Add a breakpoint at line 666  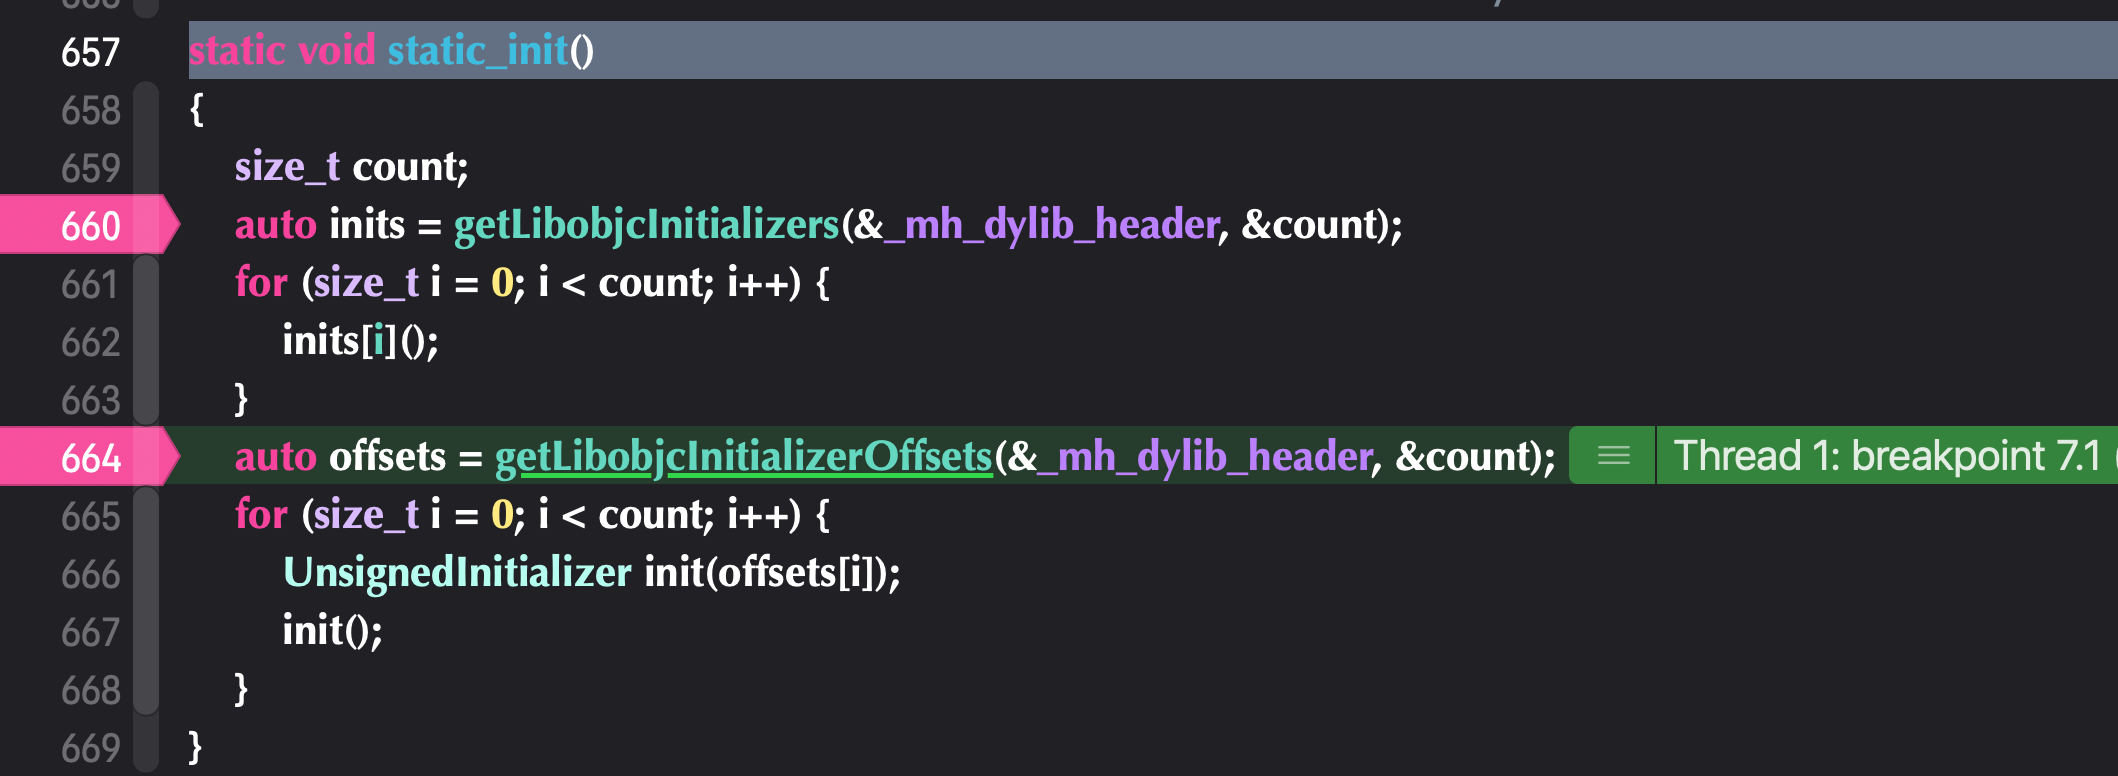90,574
